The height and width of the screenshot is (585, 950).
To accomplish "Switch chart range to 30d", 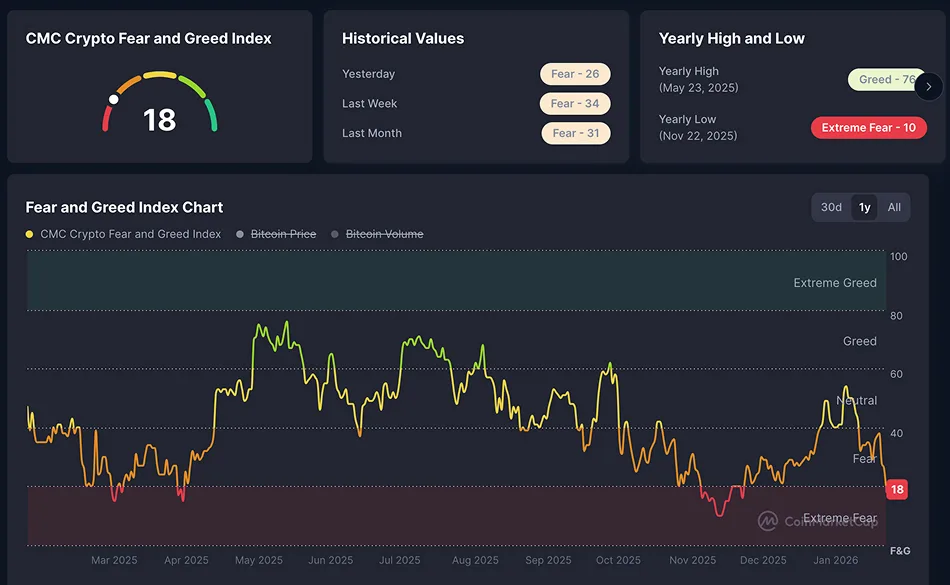I will [831, 207].
